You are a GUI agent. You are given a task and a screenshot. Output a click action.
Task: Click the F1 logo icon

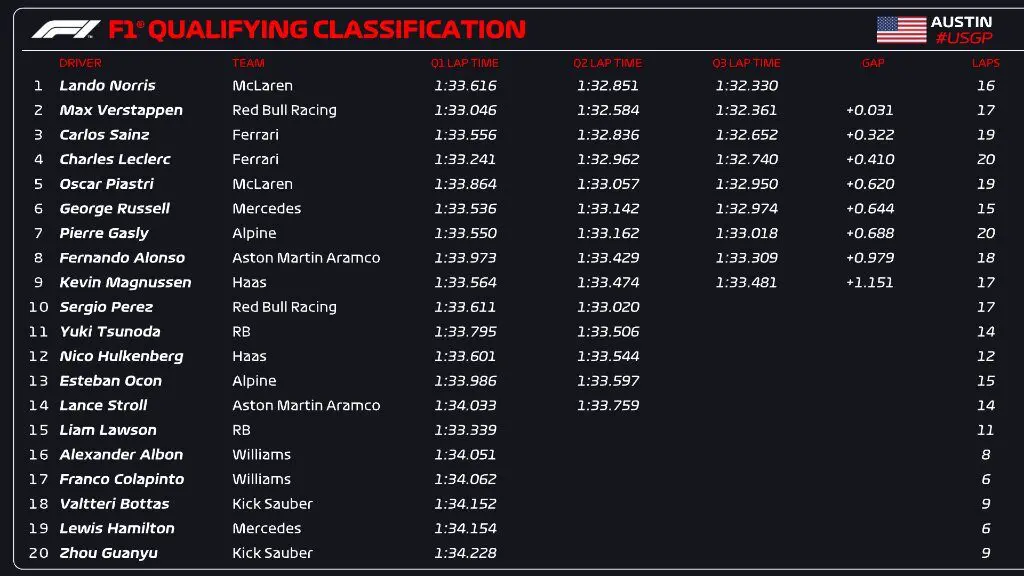pos(65,30)
